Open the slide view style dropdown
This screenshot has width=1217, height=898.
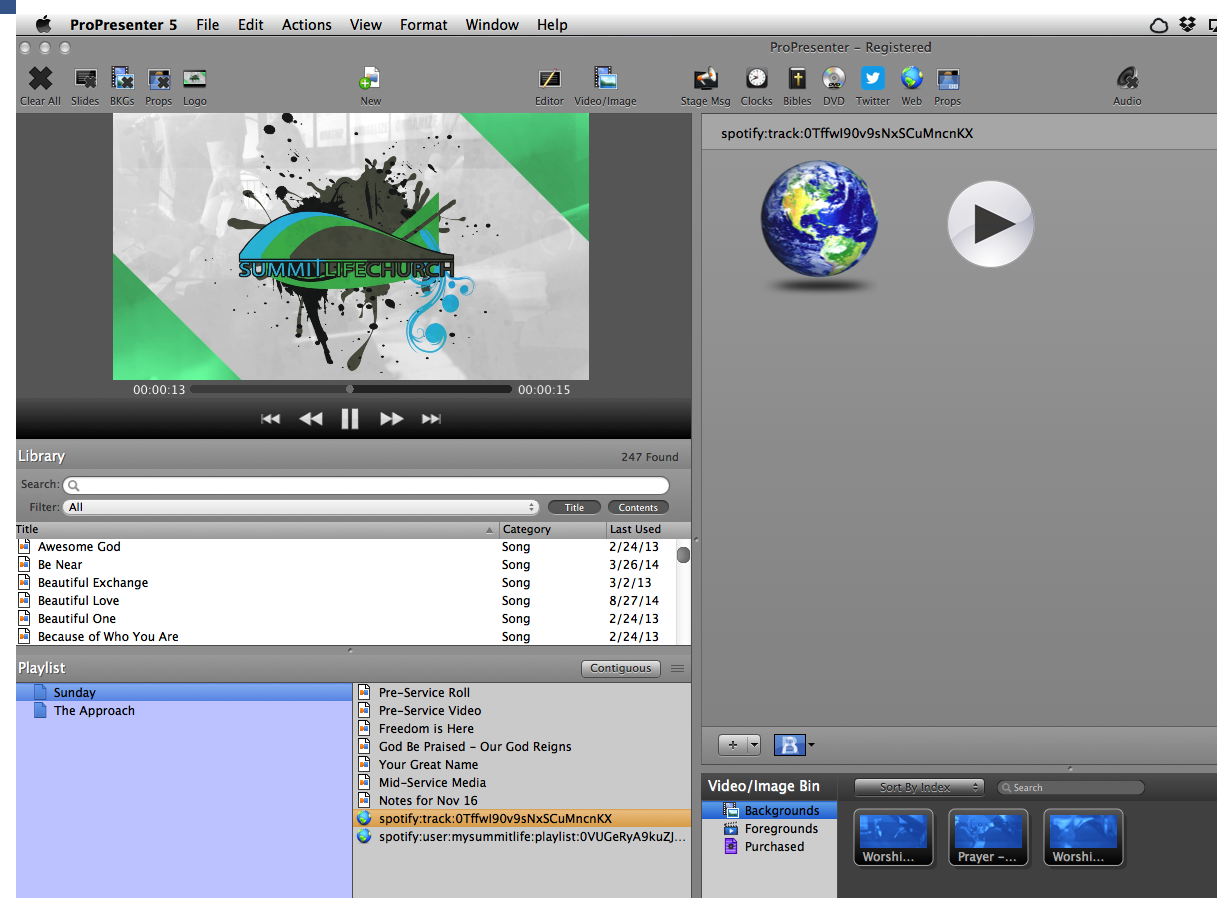coord(795,745)
